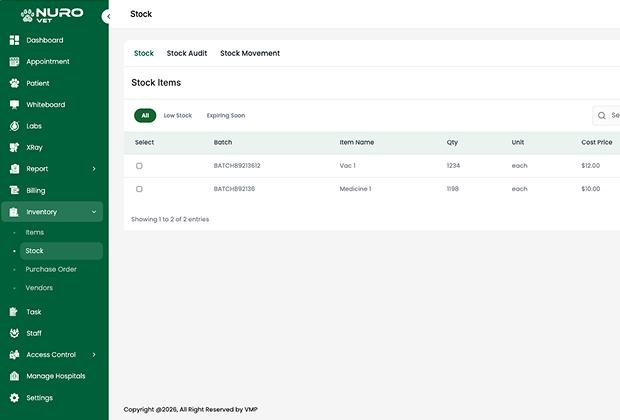Click batch cell BATCH89213612
Image resolution: width=620 pixels, height=420 pixels.
click(237, 166)
